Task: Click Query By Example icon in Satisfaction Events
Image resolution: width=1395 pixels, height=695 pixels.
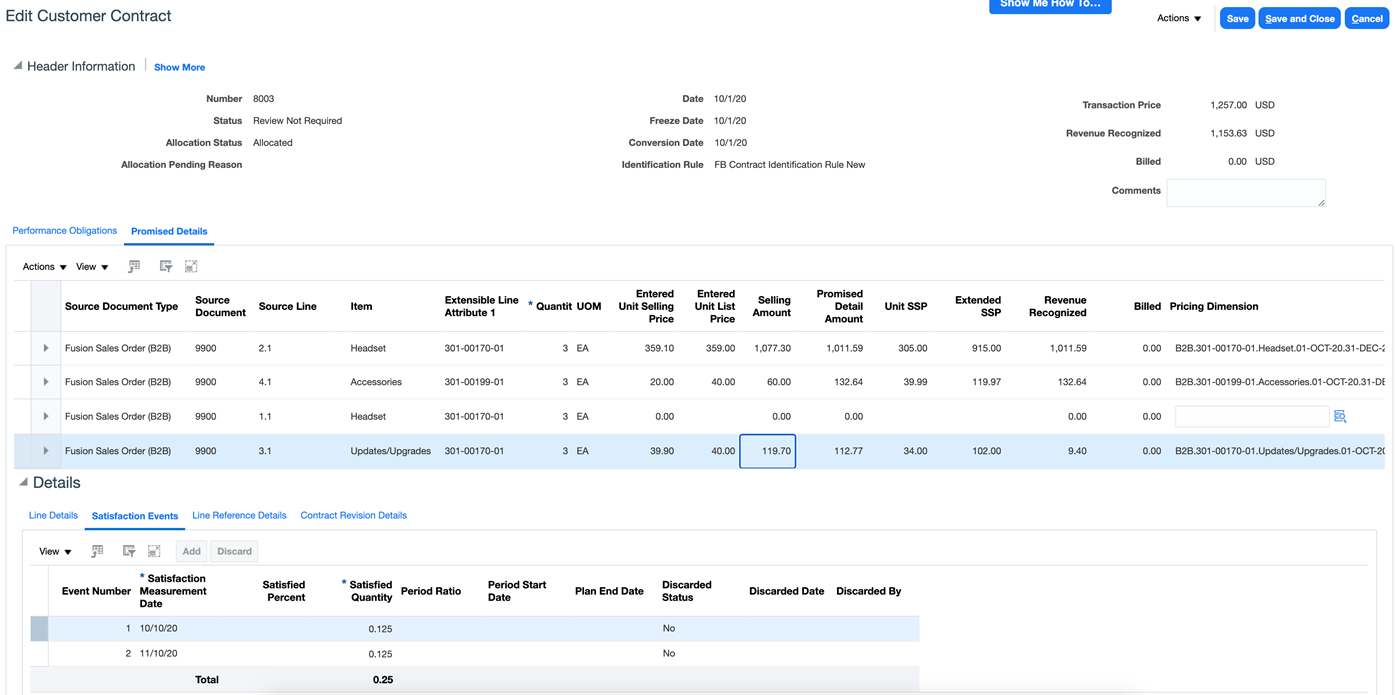Action: (129, 551)
